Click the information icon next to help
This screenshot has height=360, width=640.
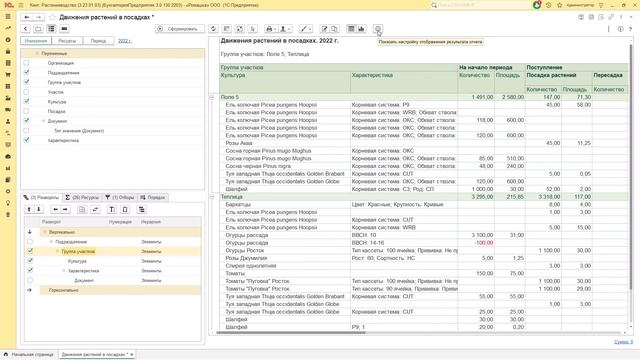(620, 29)
